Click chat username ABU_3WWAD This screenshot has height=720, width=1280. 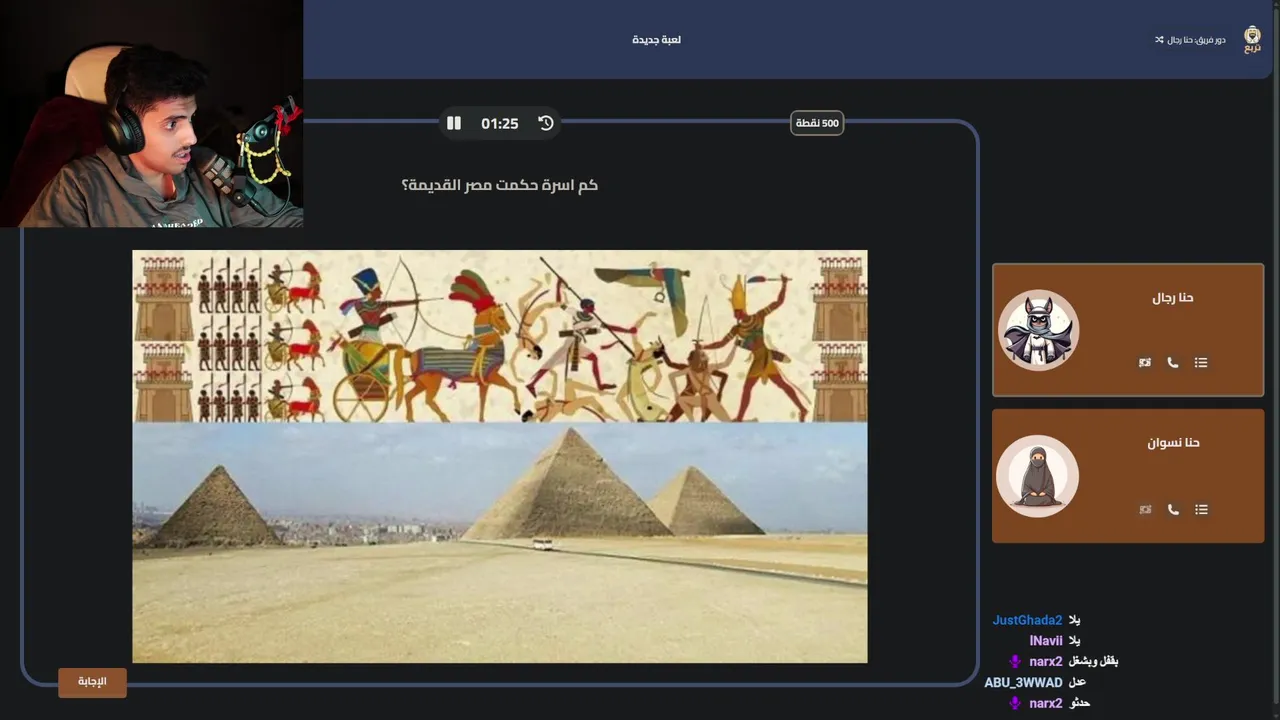tap(1023, 683)
